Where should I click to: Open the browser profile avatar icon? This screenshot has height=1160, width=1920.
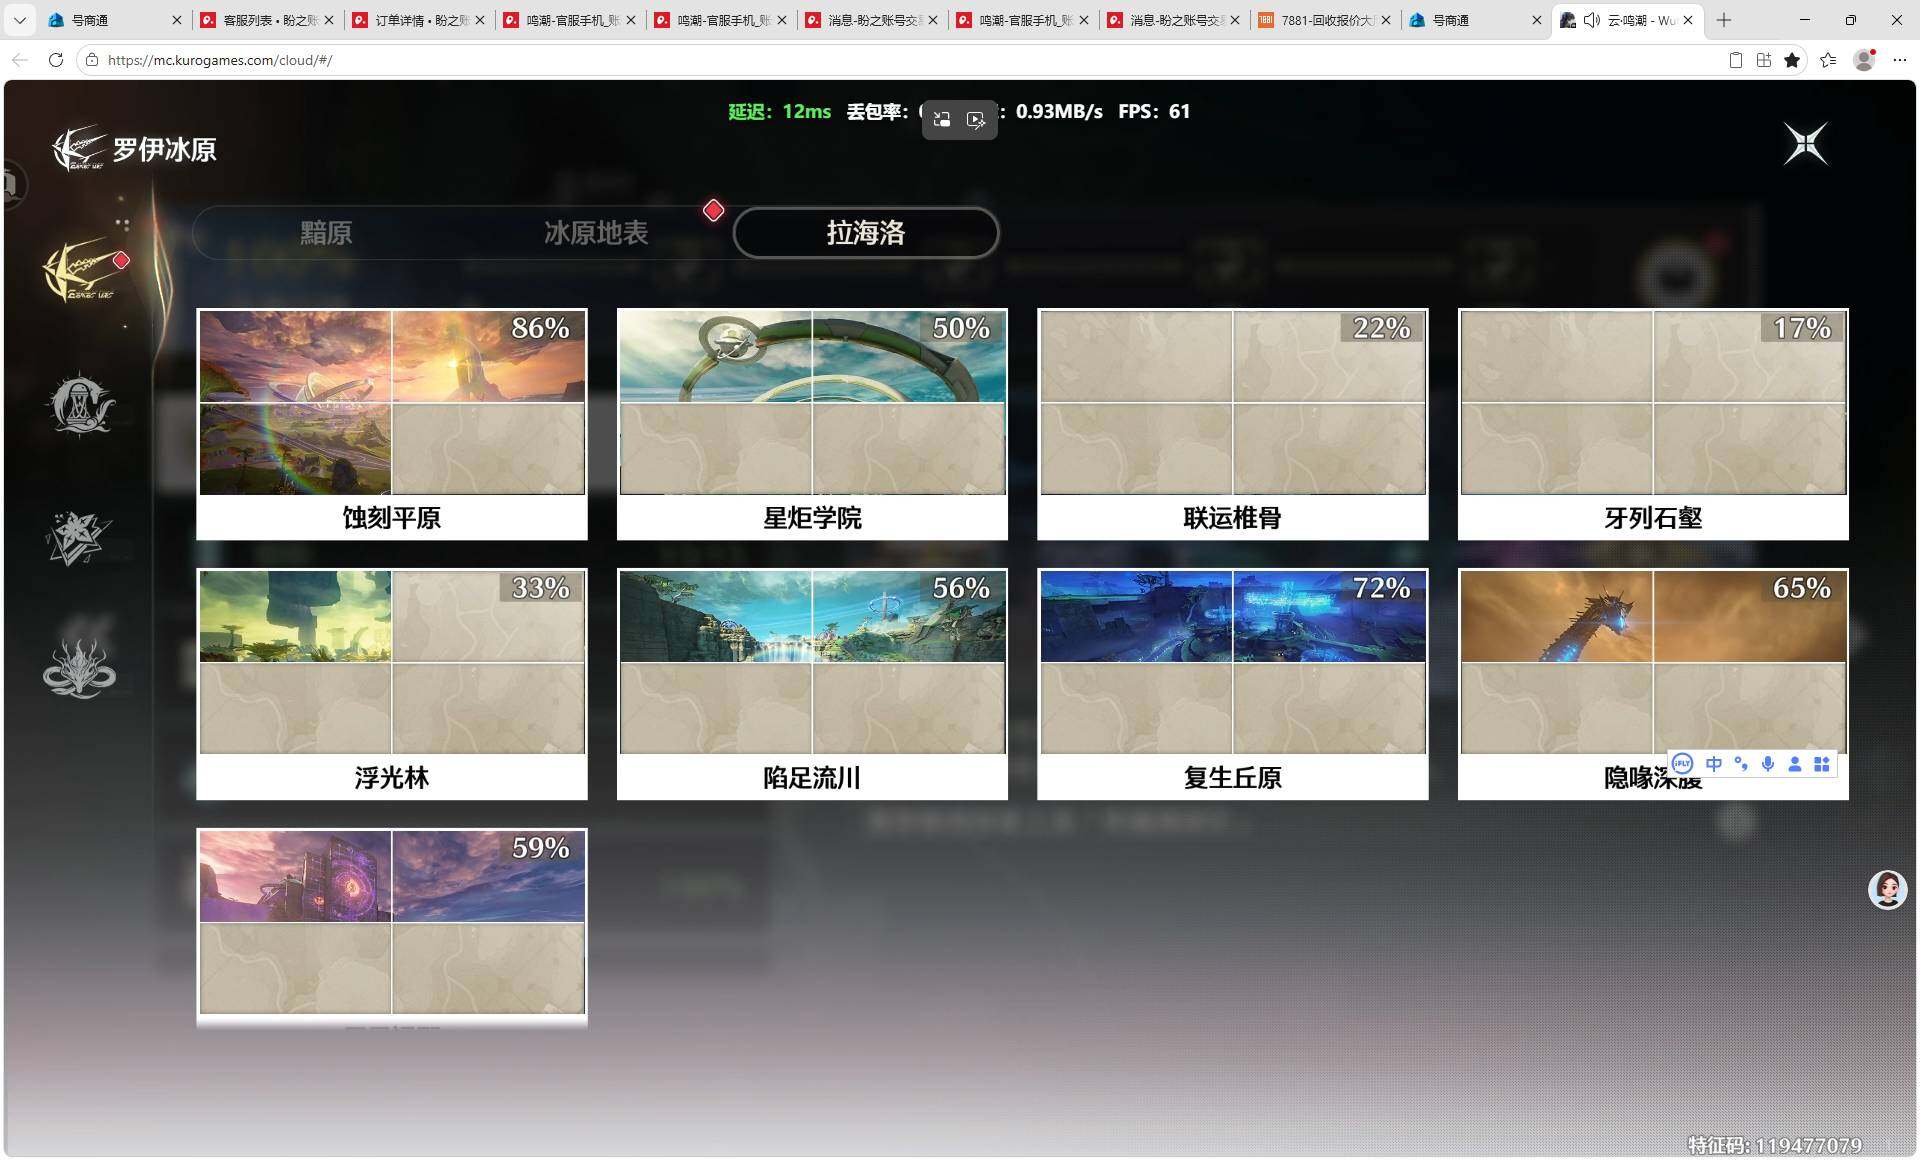click(1865, 60)
